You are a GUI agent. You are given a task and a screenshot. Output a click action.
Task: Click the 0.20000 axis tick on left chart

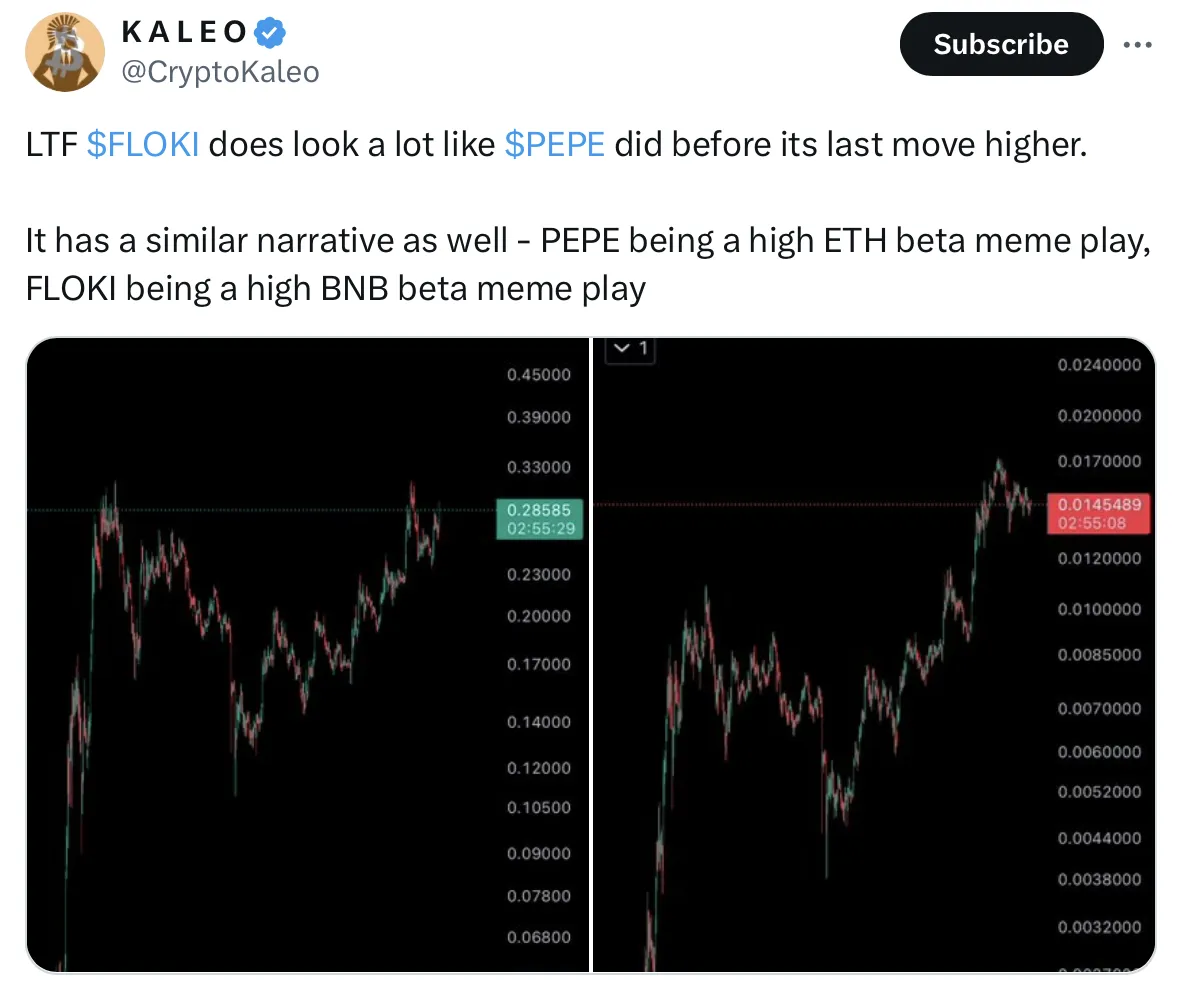(x=539, y=616)
